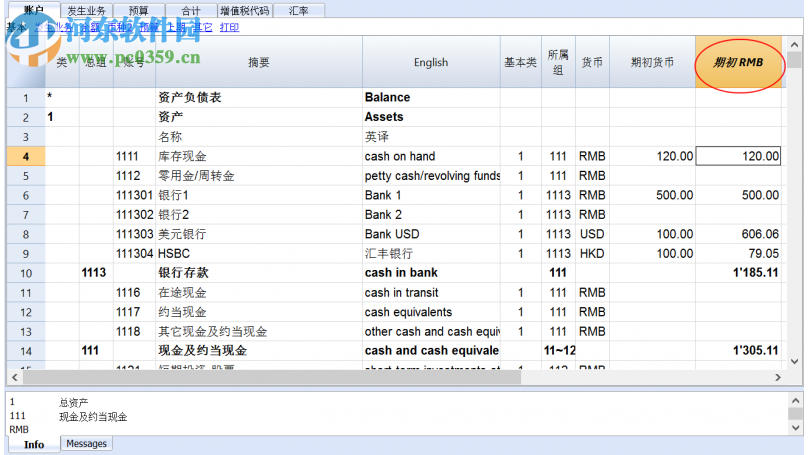Click the Assets cell
This screenshot has height=455, width=808.
431,117
